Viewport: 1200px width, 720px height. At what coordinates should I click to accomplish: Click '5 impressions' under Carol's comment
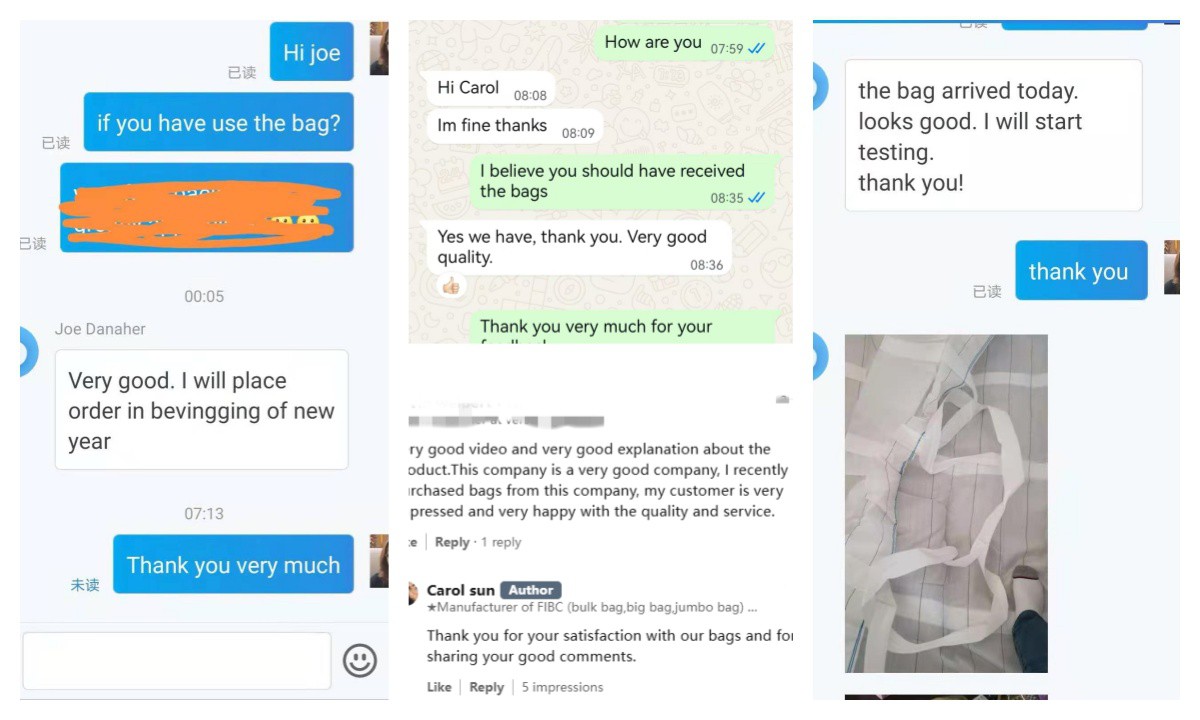tap(562, 687)
